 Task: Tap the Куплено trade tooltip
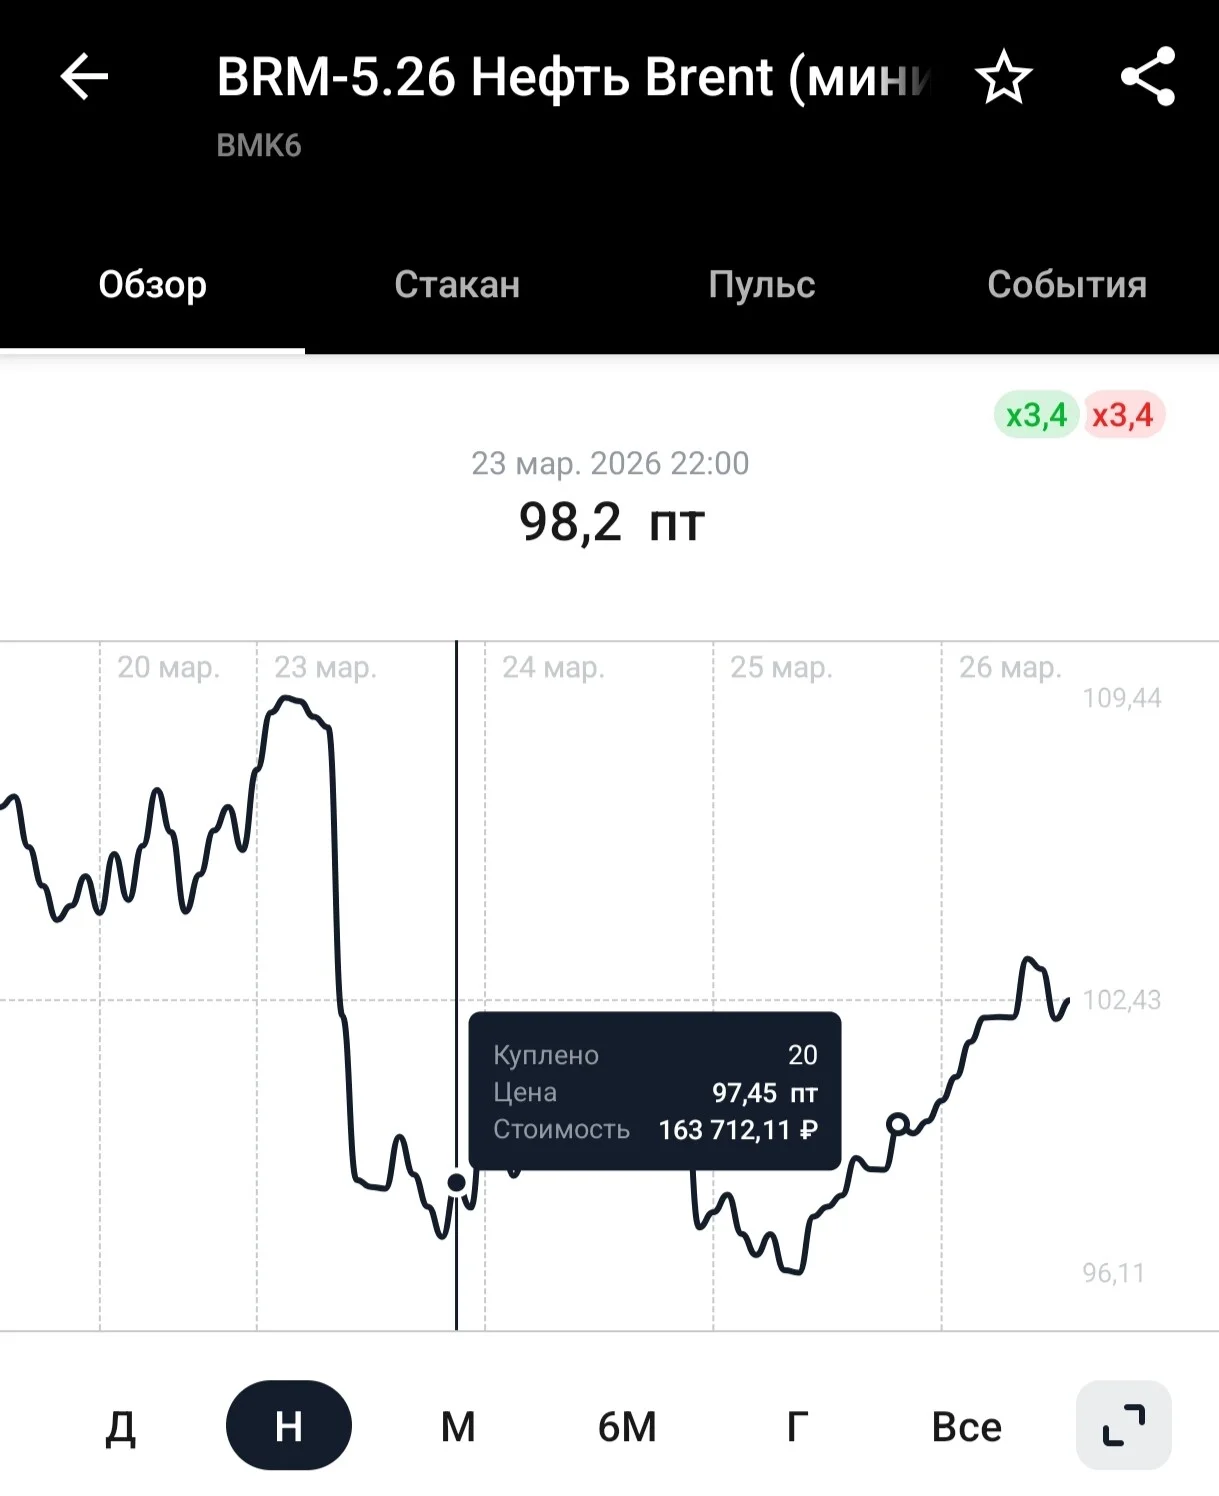[x=655, y=1091]
